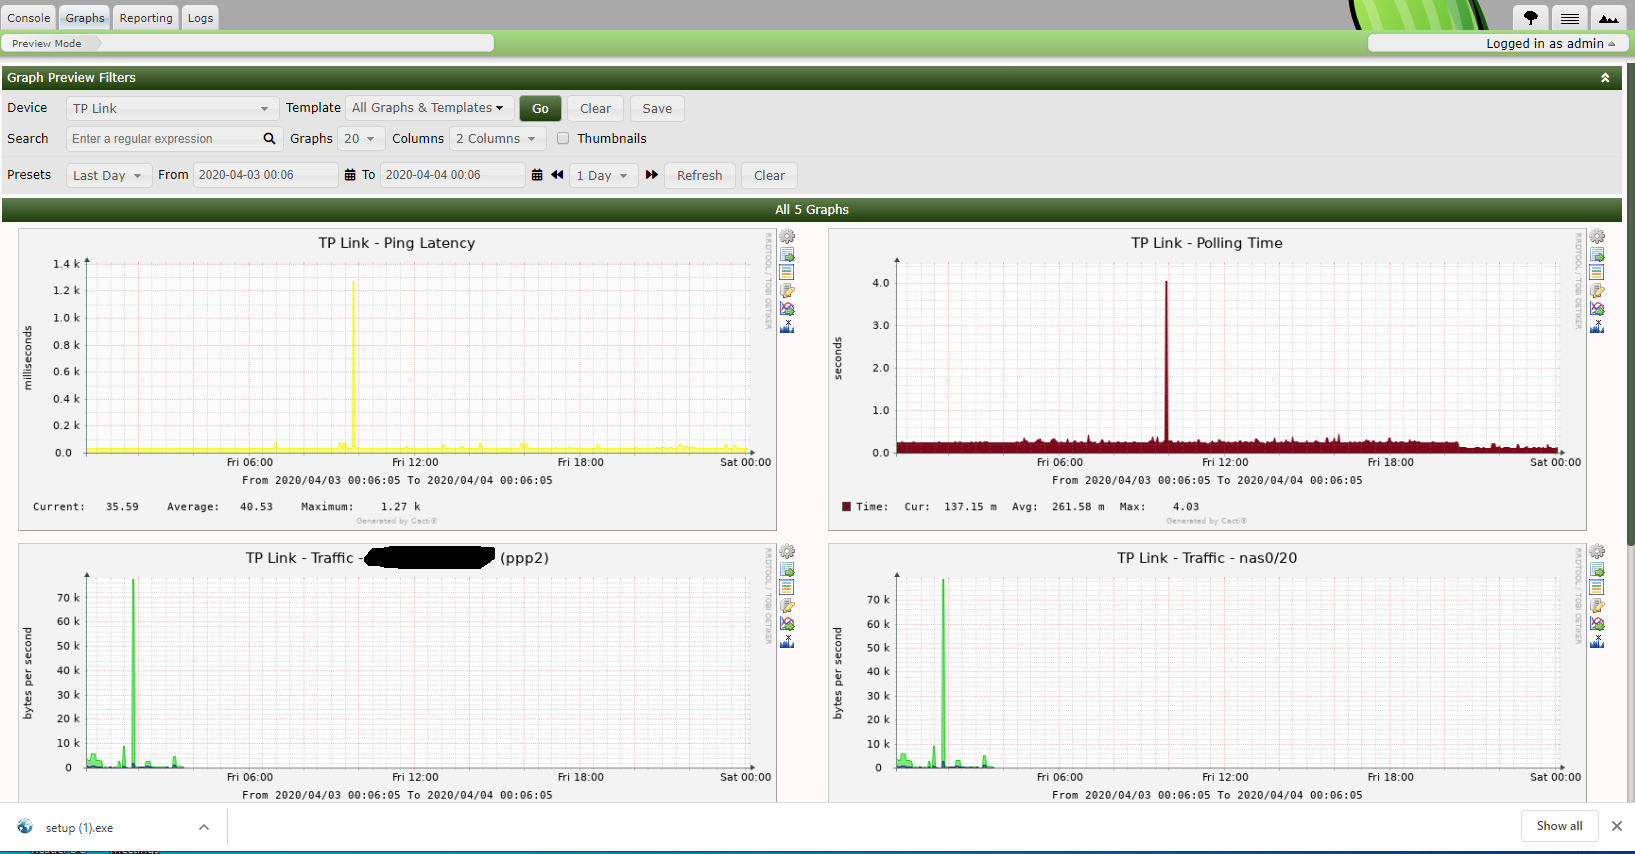The width and height of the screenshot is (1635, 854).
Task: Click the edit pencil icon beside Ping Latency
Action: coord(787,291)
